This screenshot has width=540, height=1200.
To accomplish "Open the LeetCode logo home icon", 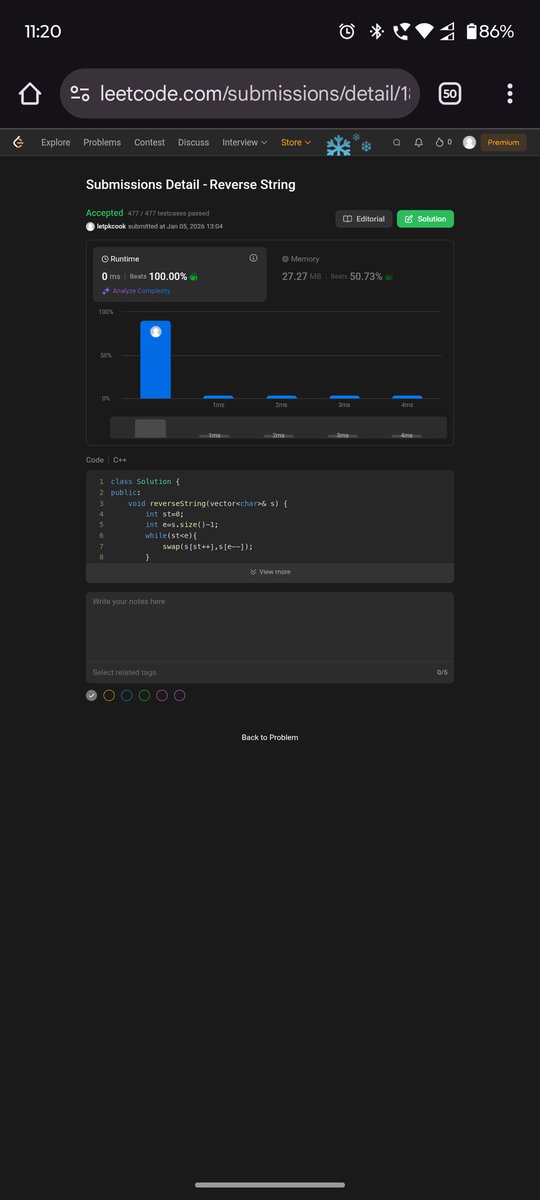I will coord(18,143).
